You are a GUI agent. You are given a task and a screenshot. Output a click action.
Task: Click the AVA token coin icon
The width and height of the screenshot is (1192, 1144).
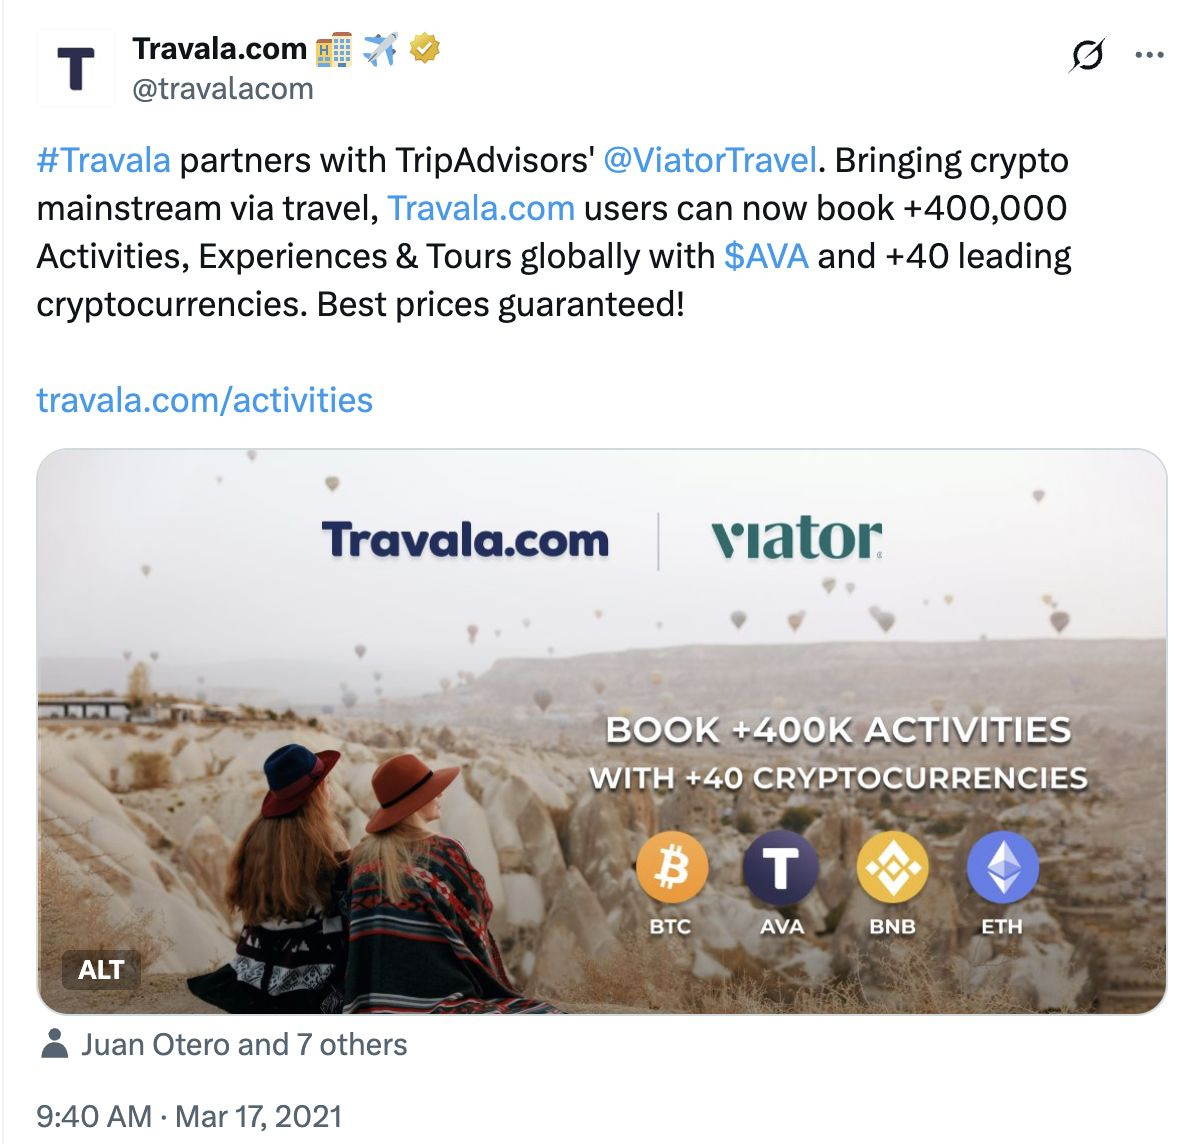pyautogui.click(x=781, y=867)
